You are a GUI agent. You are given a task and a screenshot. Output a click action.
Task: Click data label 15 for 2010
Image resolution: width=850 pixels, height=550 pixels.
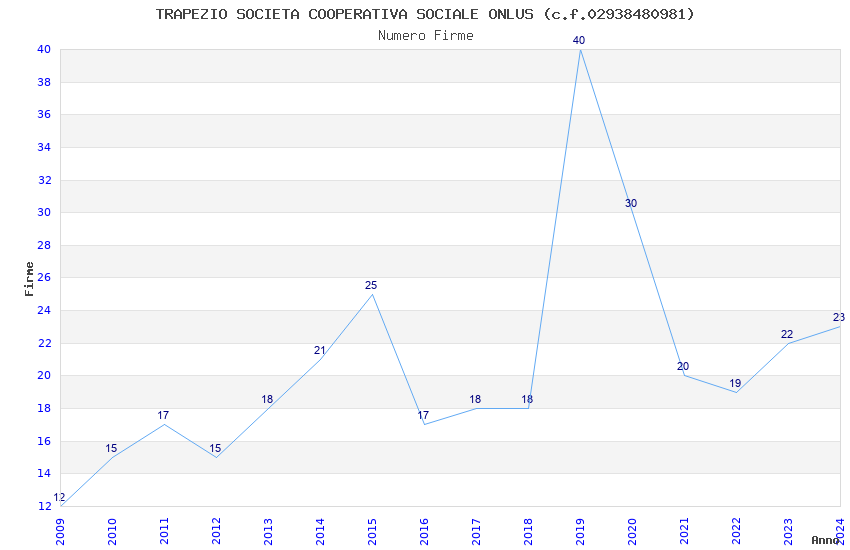pos(111,448)
